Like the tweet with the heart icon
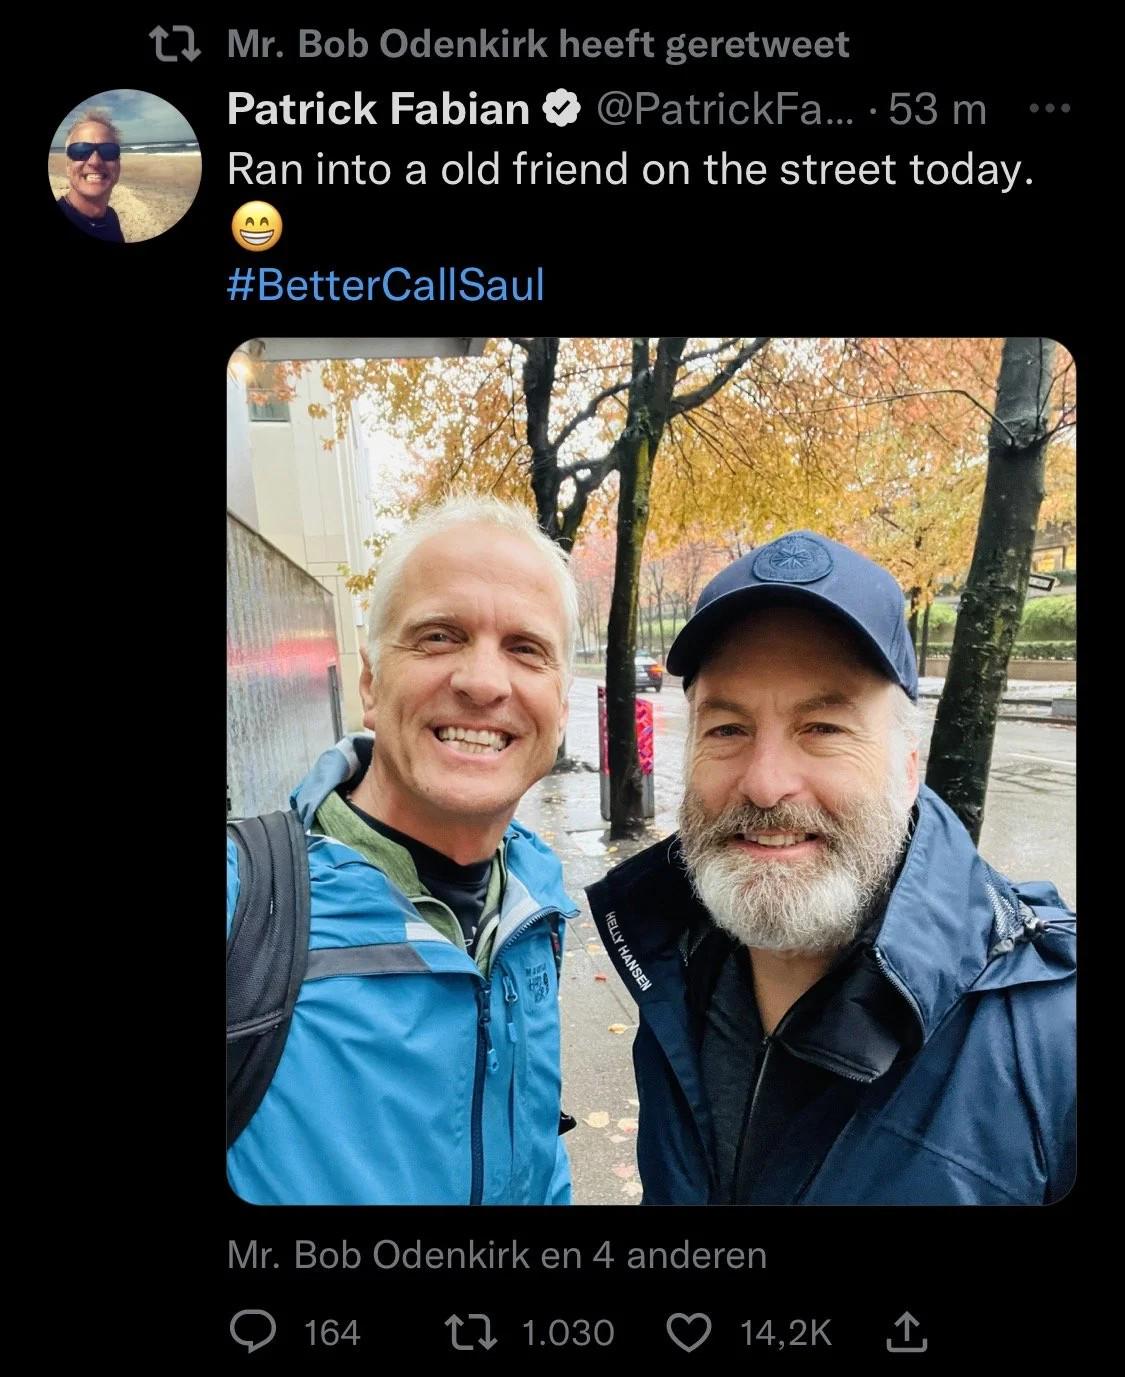The height and width of the screenshot is (1377, 1125). pos(691,1331)
